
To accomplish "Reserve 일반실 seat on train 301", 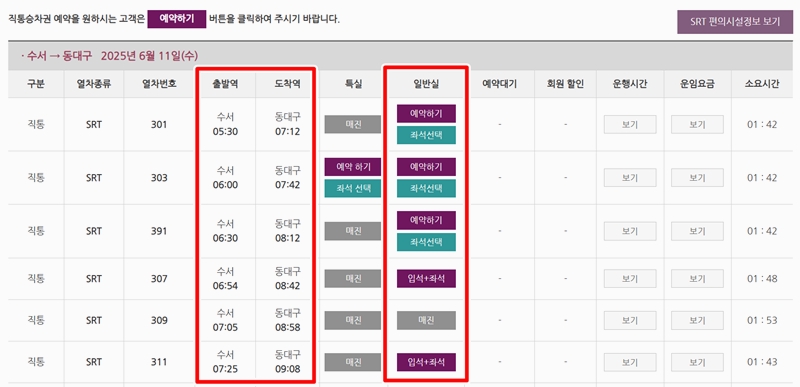I will tap(426, 113).
